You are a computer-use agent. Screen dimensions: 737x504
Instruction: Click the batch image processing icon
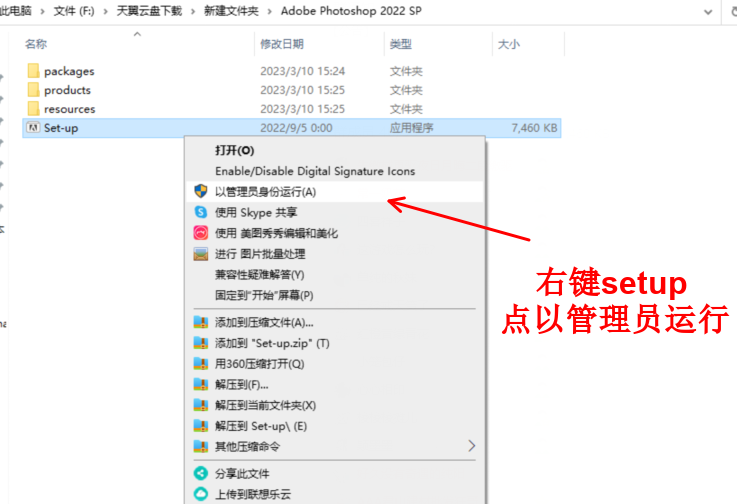point(200,254)
